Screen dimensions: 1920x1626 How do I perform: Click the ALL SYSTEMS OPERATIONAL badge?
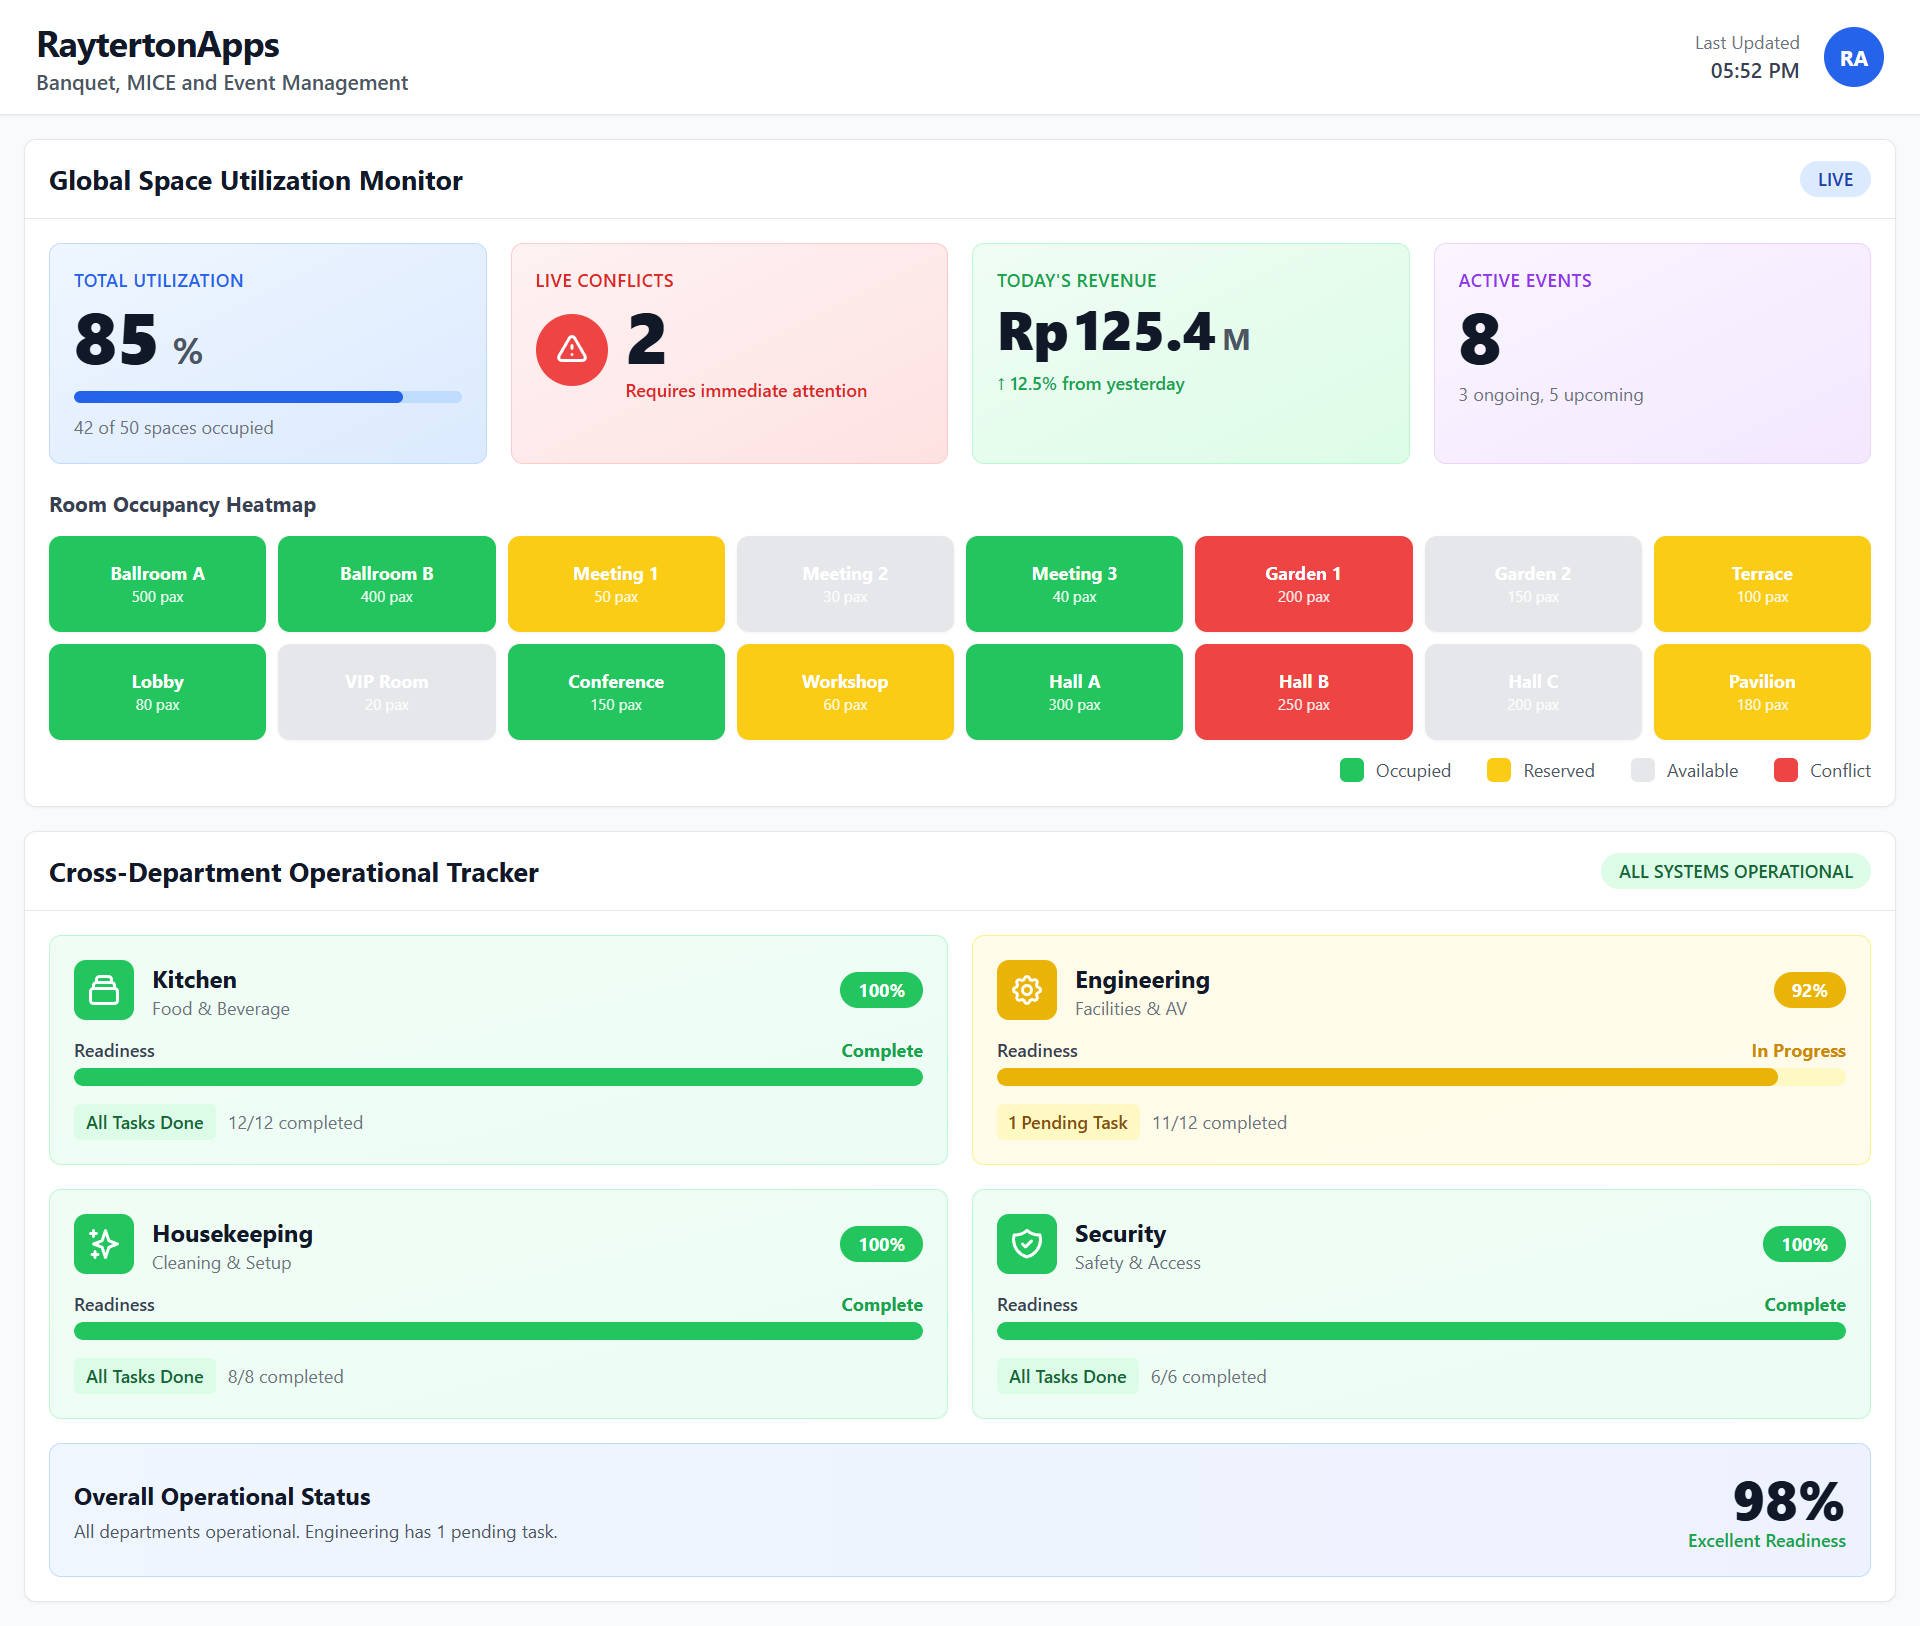click(1735, 871)
